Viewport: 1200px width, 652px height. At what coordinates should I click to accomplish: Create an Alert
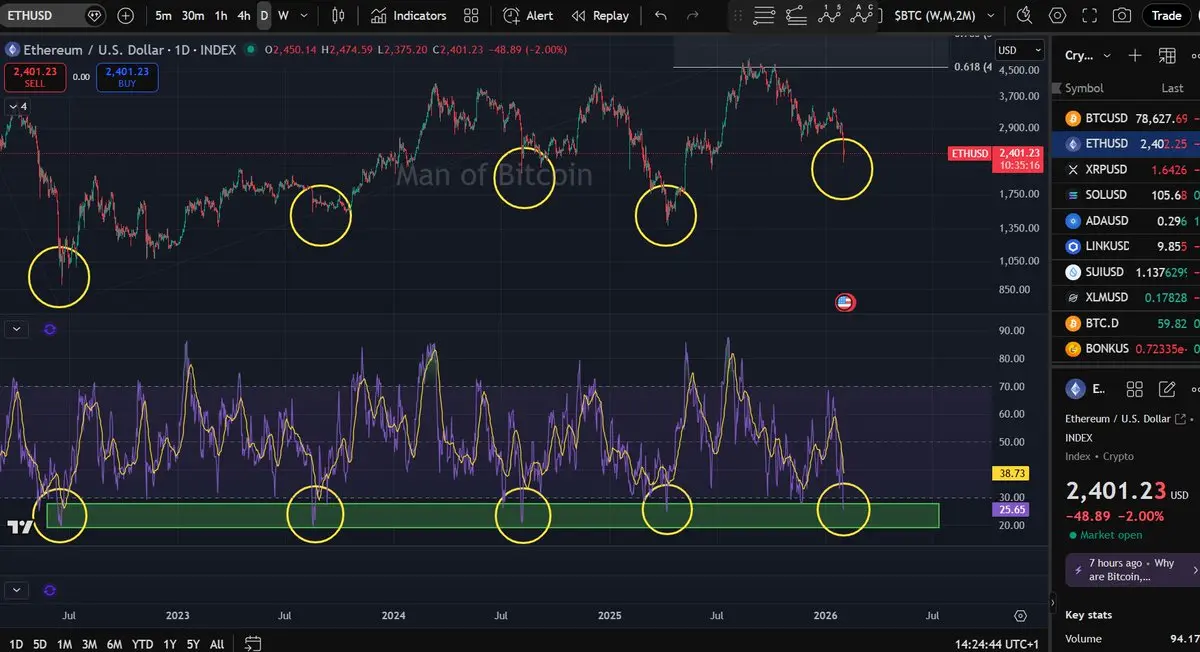(x=528, y=16)
